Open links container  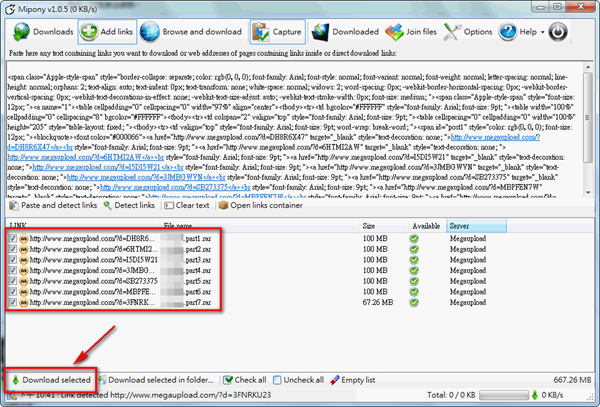(261, 205)
